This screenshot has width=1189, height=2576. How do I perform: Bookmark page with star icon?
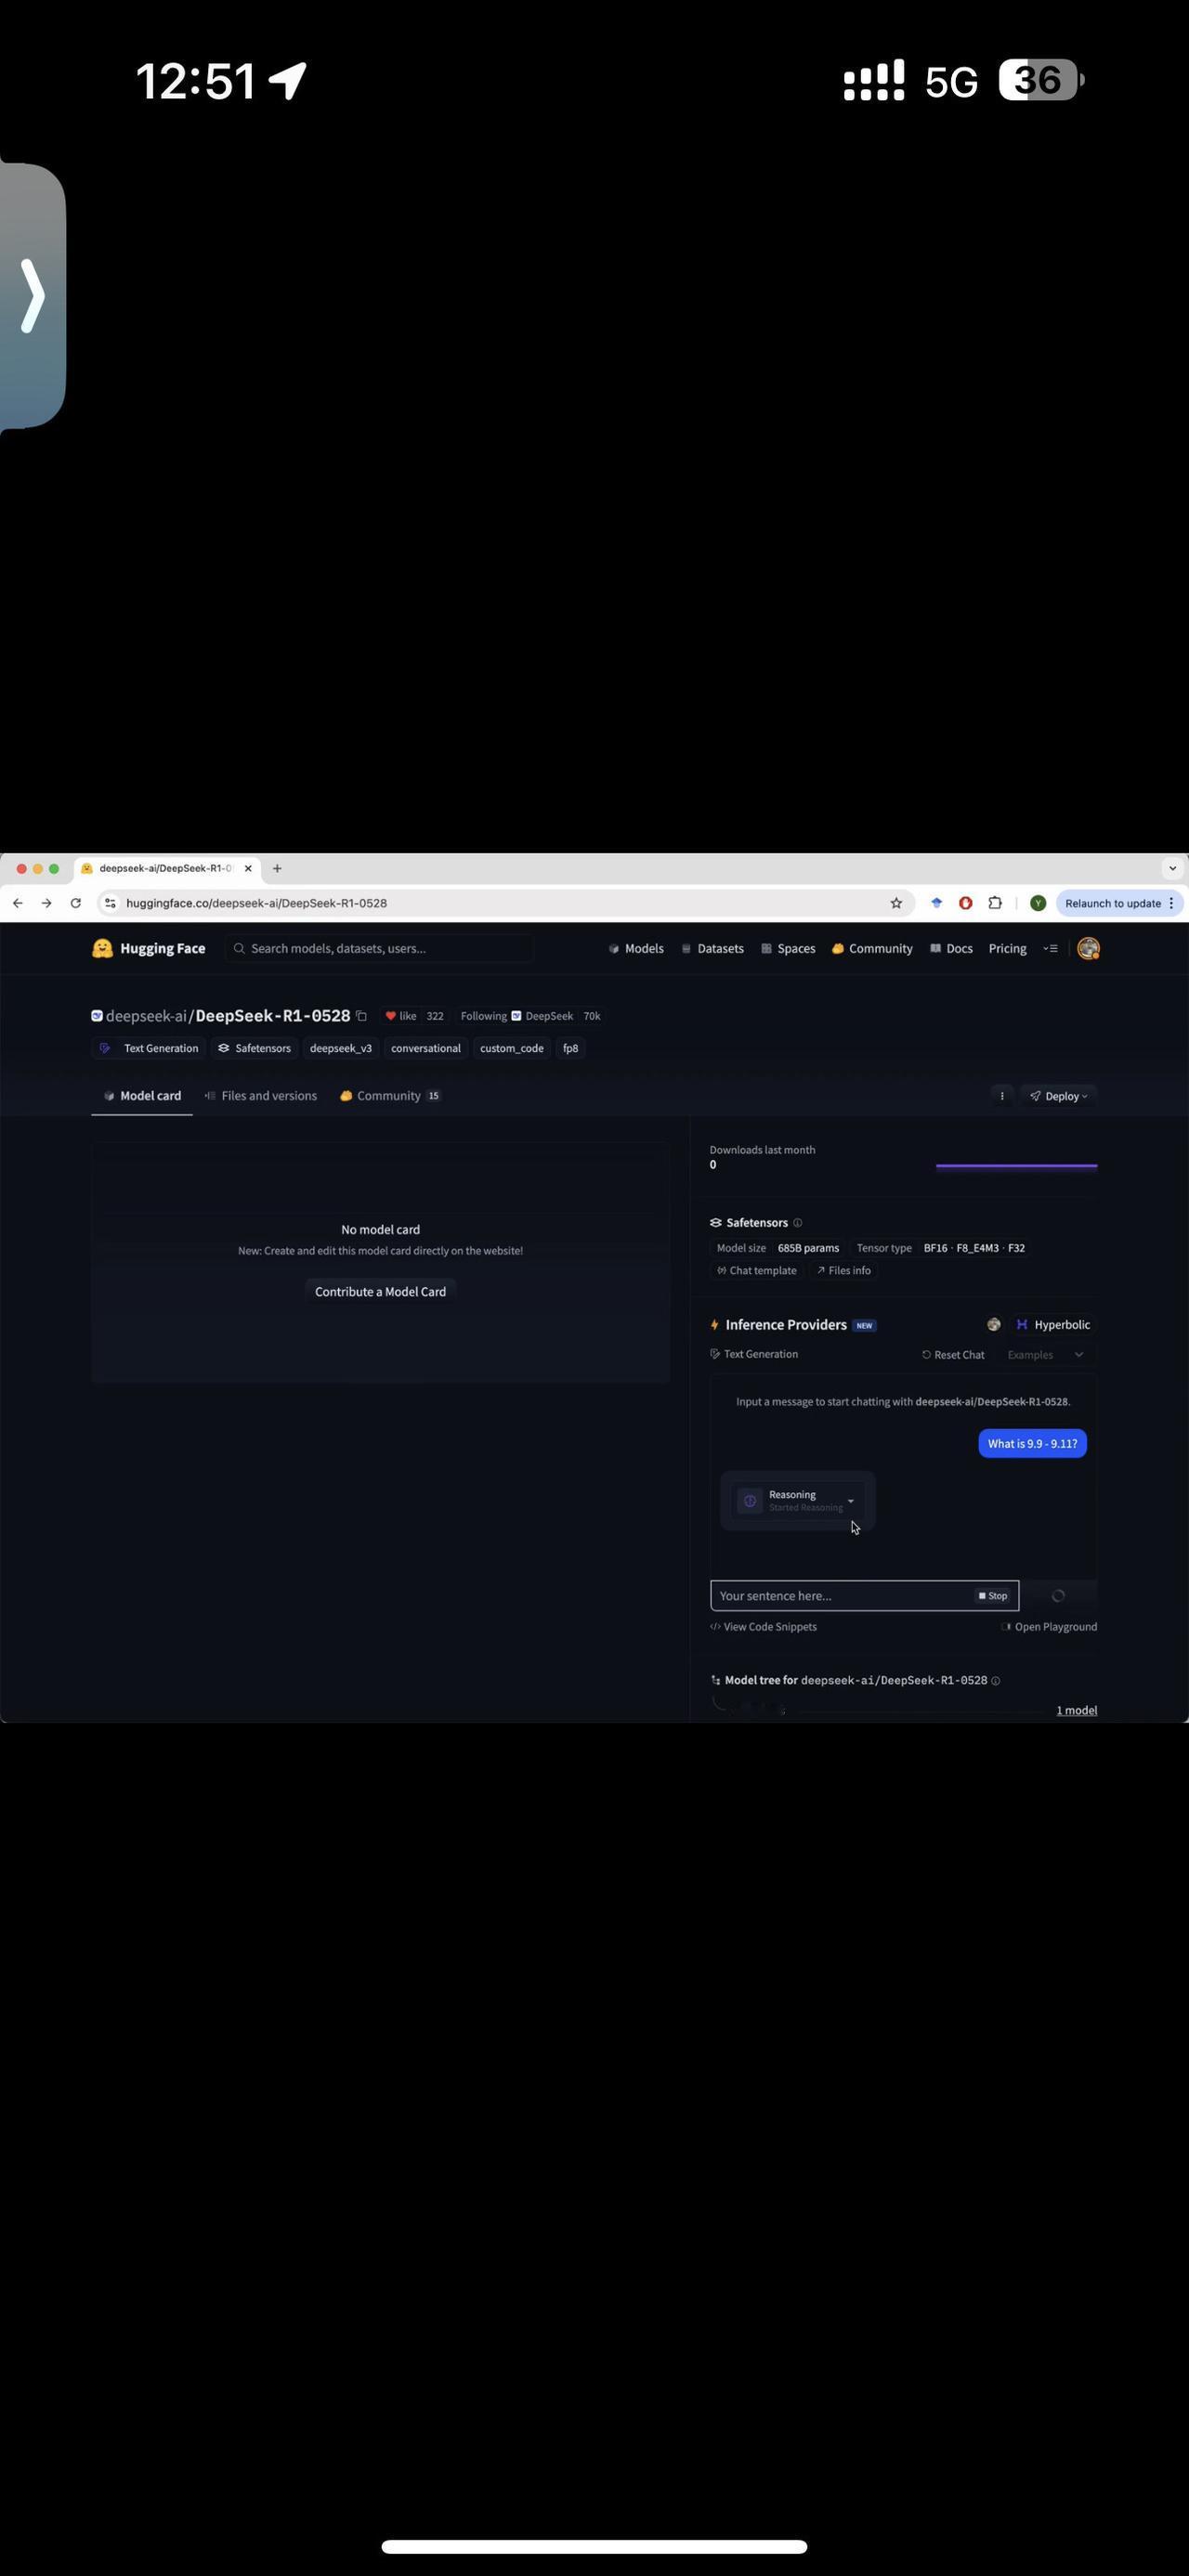[896, 903]
